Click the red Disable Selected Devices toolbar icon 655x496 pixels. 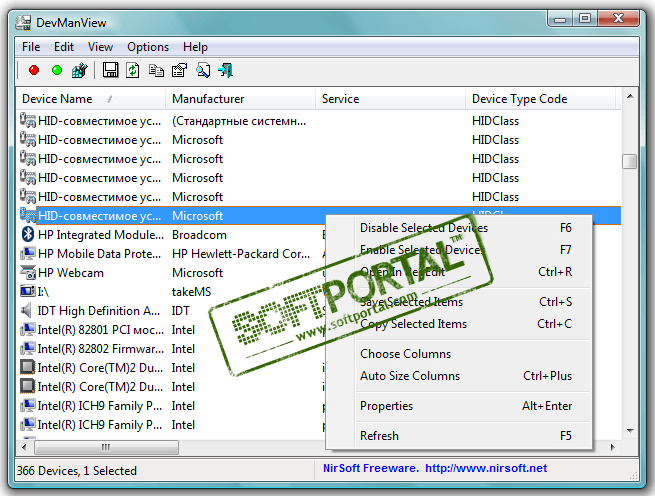coord(34,70)
